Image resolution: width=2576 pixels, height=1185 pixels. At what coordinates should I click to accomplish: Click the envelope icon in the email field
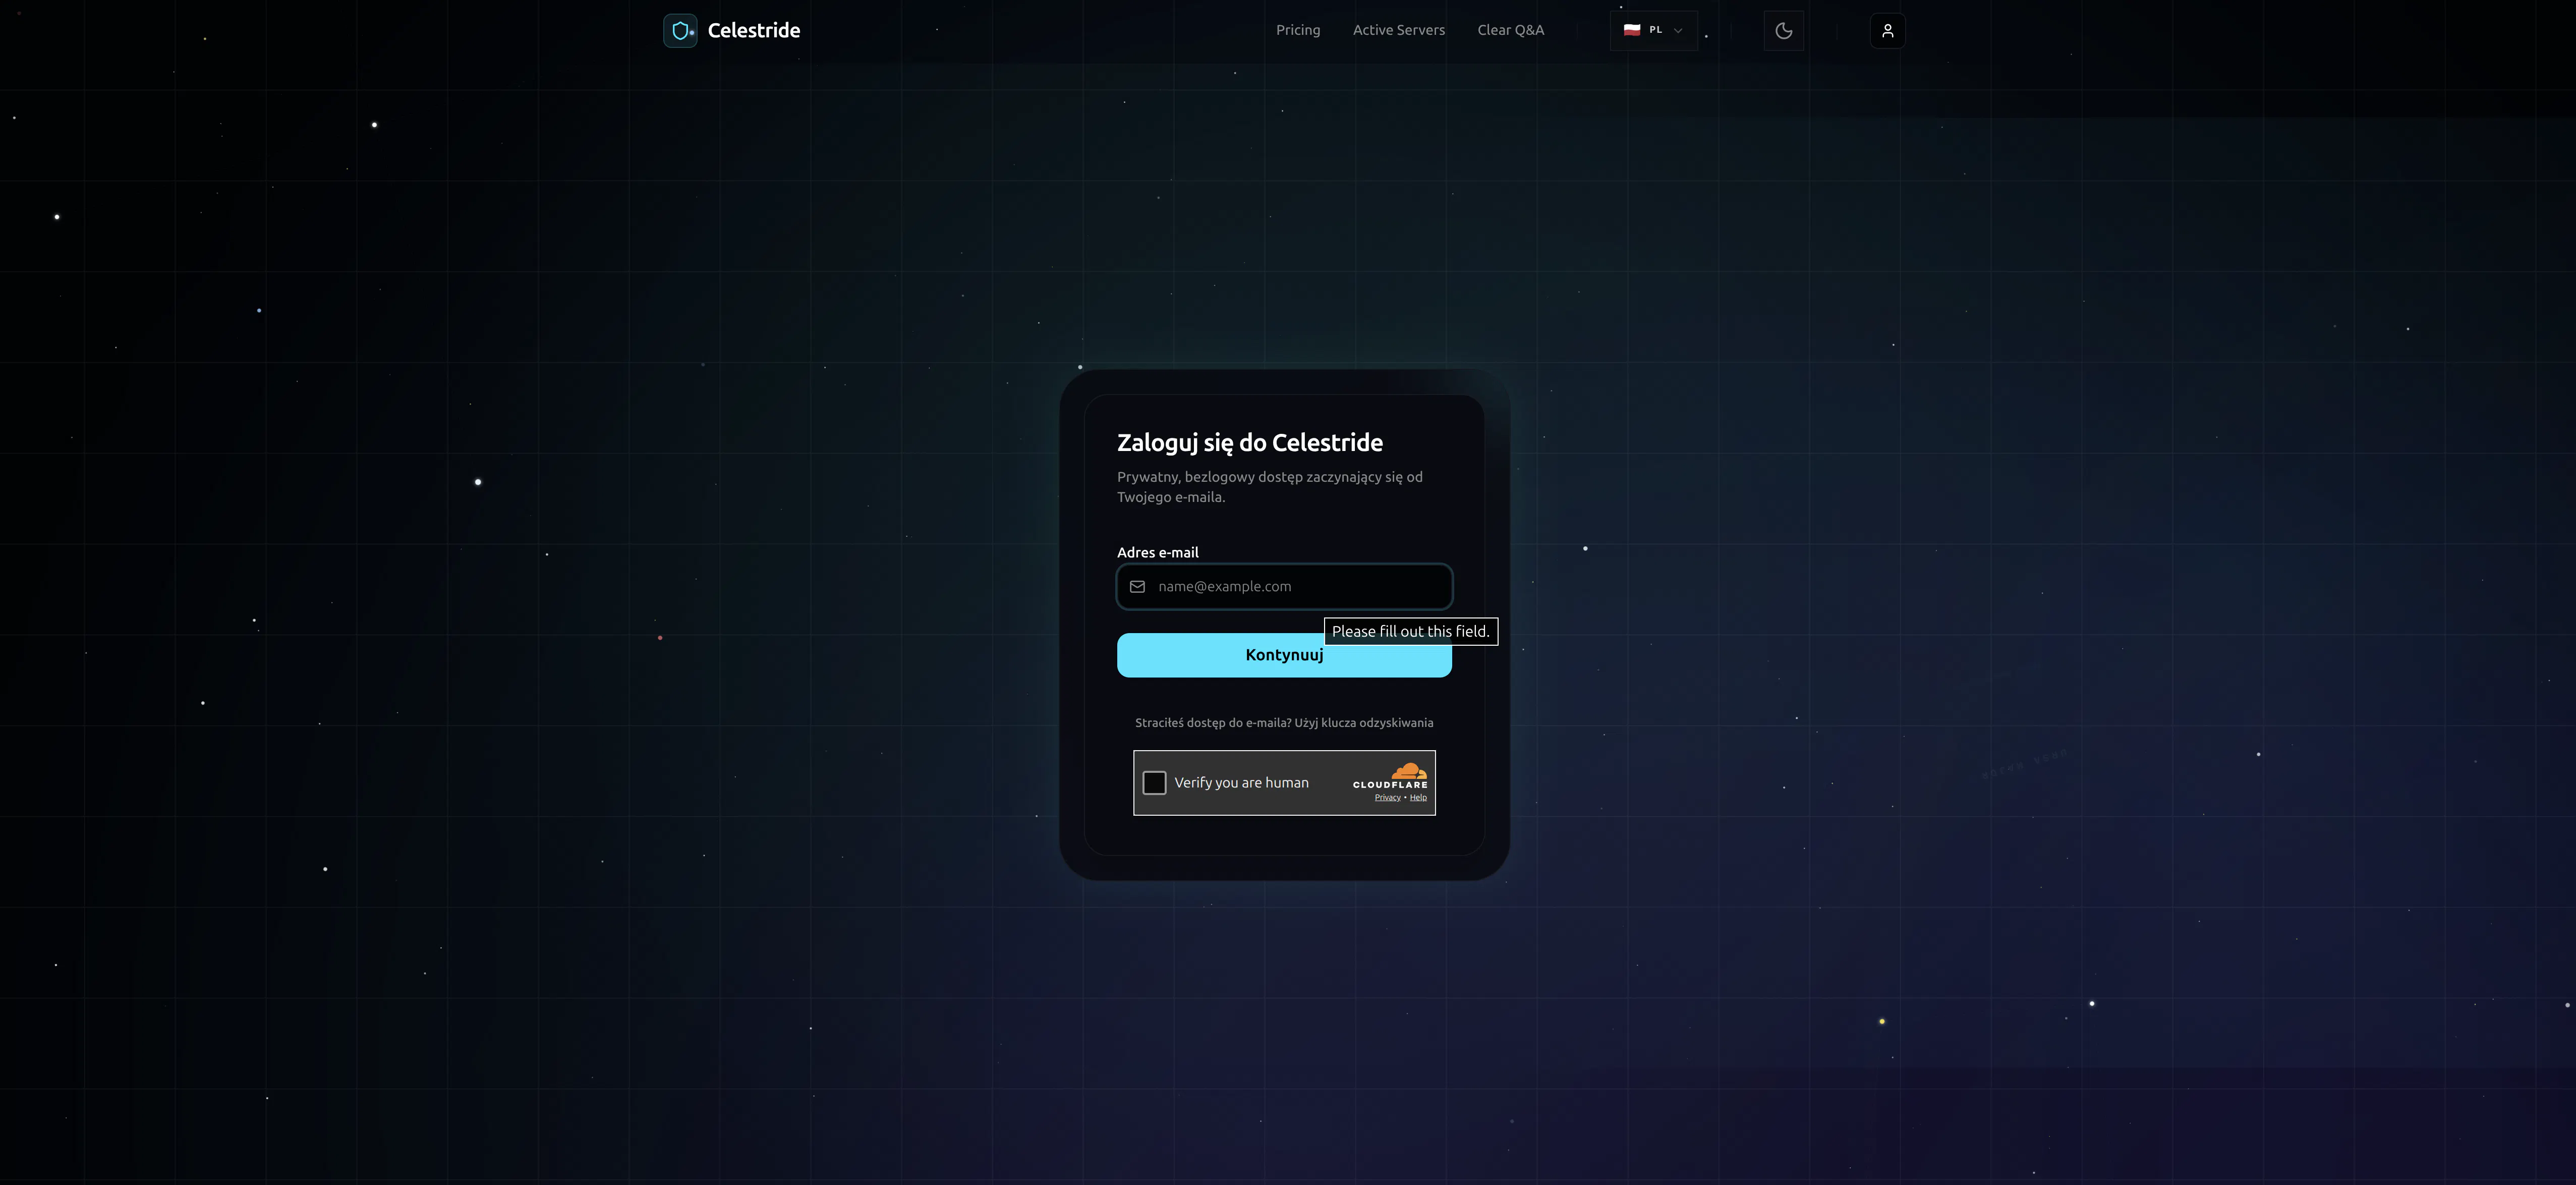(1138, 587)
